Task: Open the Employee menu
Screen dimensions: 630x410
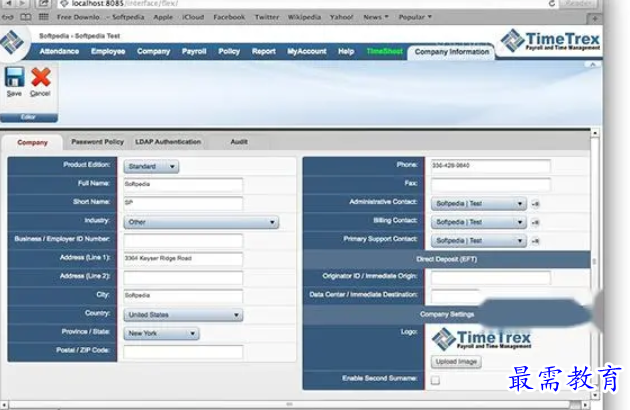Action: coord(108,51)
